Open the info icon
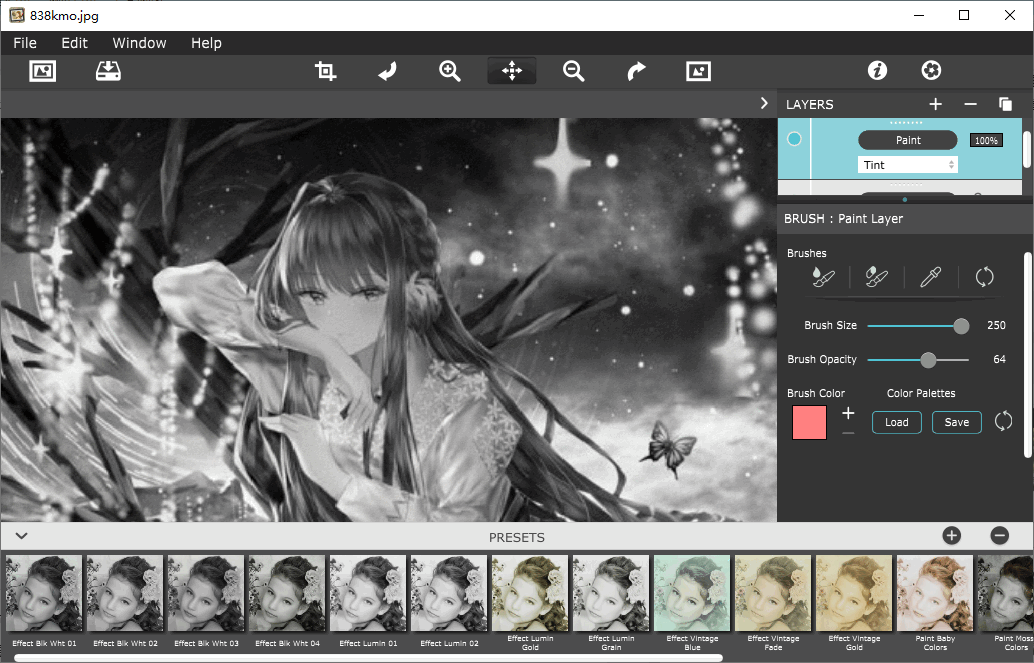Image resolution: width=1034 pixels, height=663 pixels. click(877, 71)
